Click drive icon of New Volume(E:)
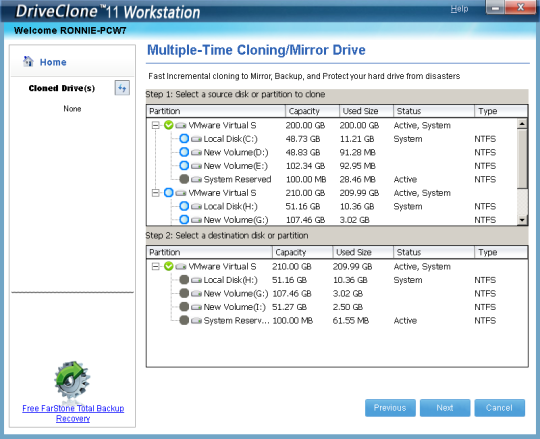 (196, 166)
